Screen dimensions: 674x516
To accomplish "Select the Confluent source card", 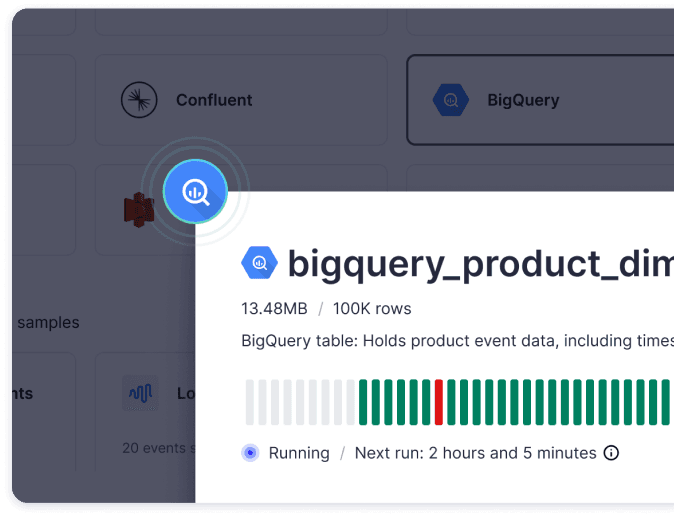I will 241,100.
